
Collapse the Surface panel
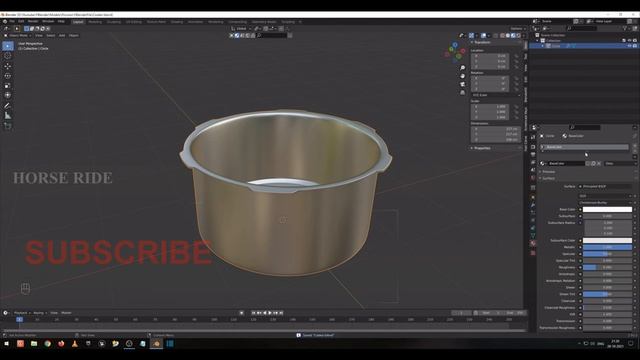click(548, 178)
